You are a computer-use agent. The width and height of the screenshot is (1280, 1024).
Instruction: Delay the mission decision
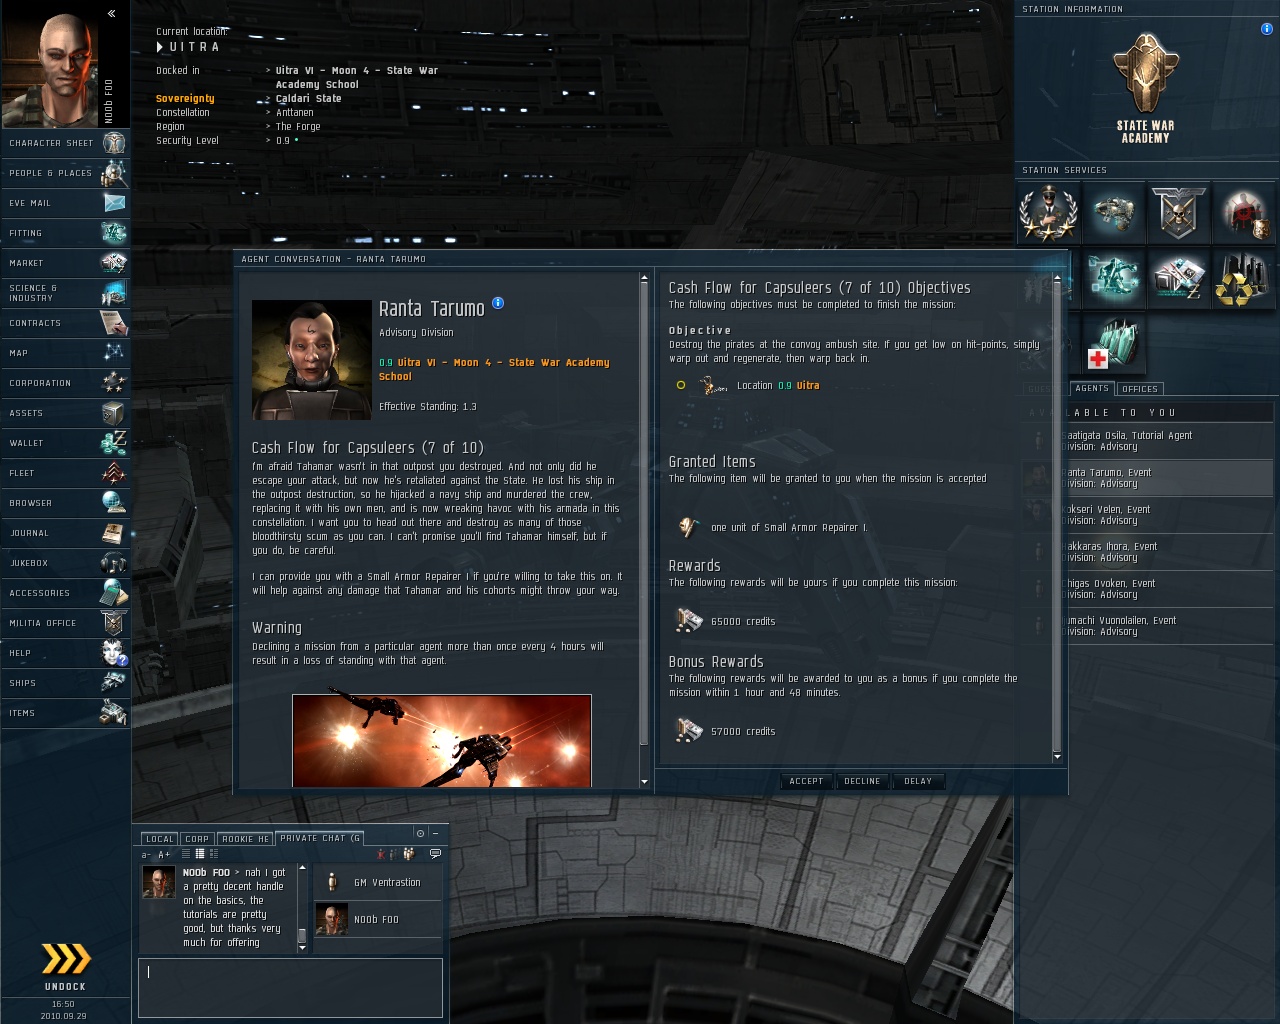pos(918,781)
